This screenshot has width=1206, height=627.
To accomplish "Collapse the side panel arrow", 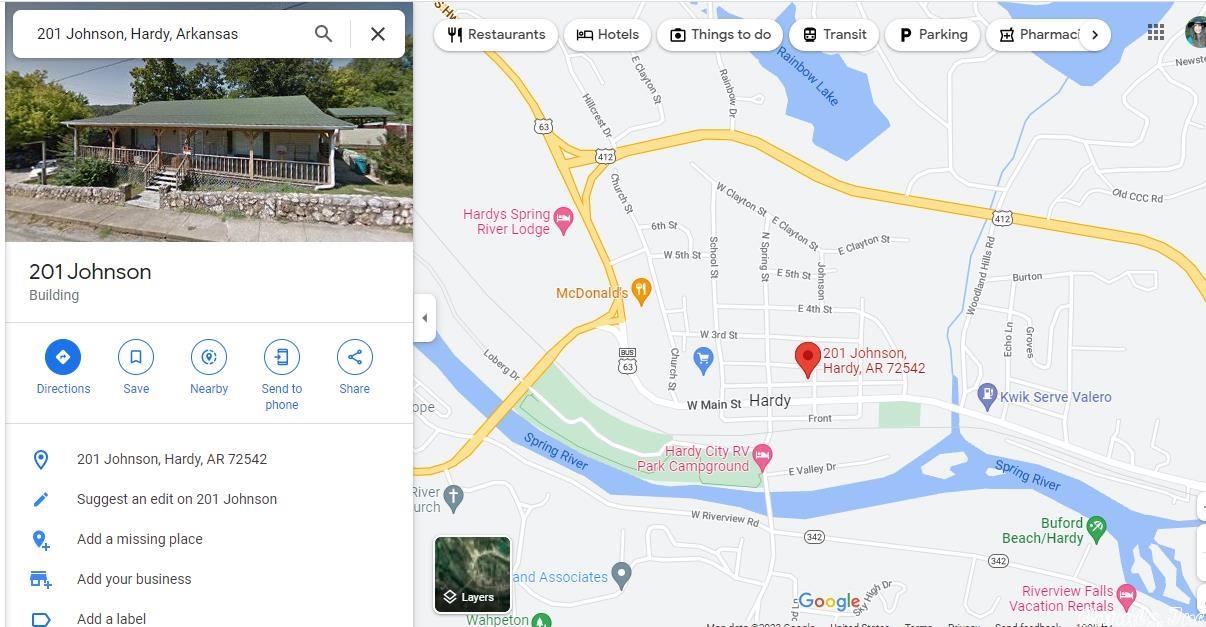I will (425, 318).
